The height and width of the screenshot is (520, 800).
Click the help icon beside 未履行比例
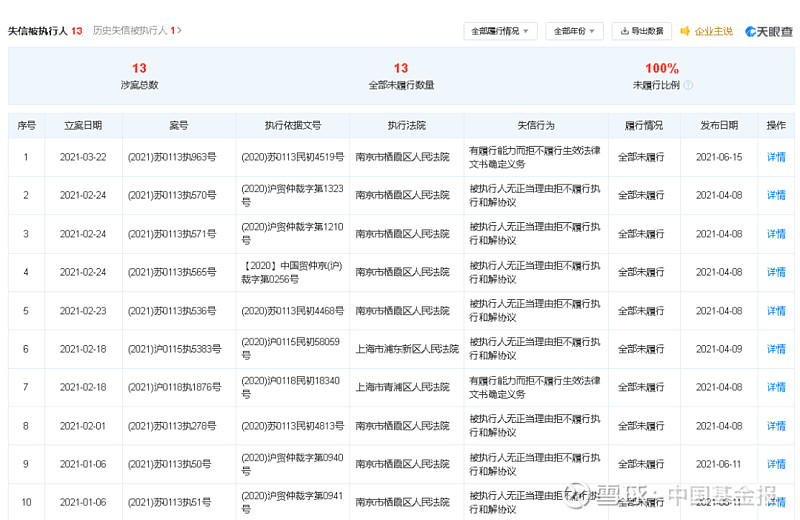point(688,85)
